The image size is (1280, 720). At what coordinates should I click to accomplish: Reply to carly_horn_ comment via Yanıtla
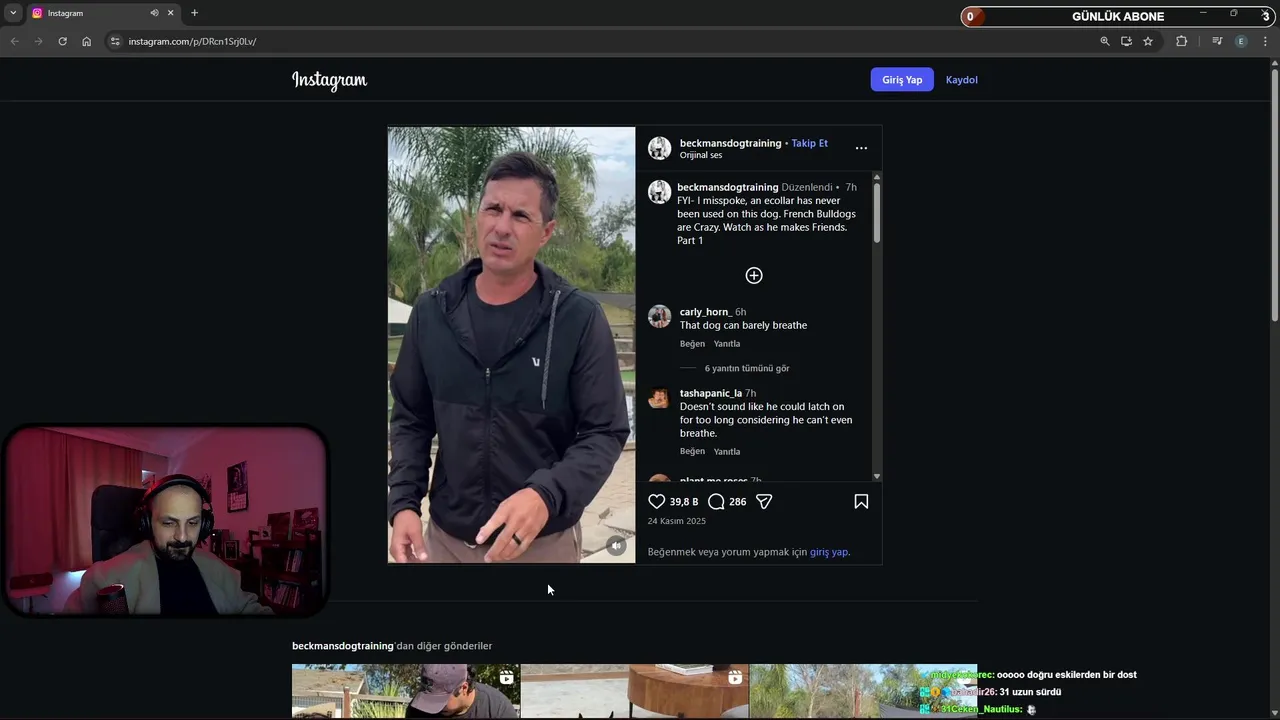click(727, 344)
